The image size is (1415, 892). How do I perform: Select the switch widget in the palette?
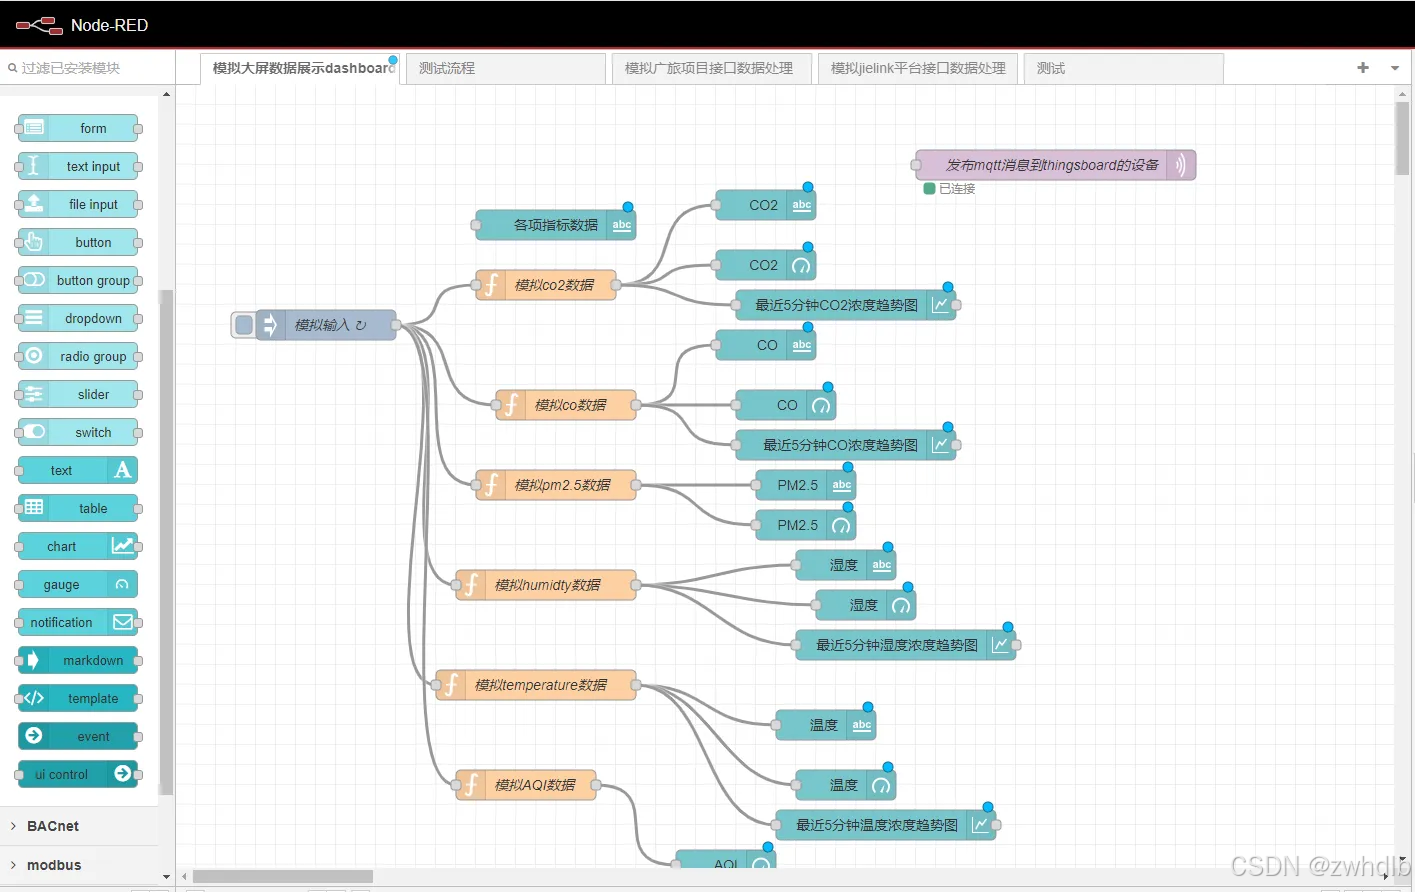click(78, 432)
